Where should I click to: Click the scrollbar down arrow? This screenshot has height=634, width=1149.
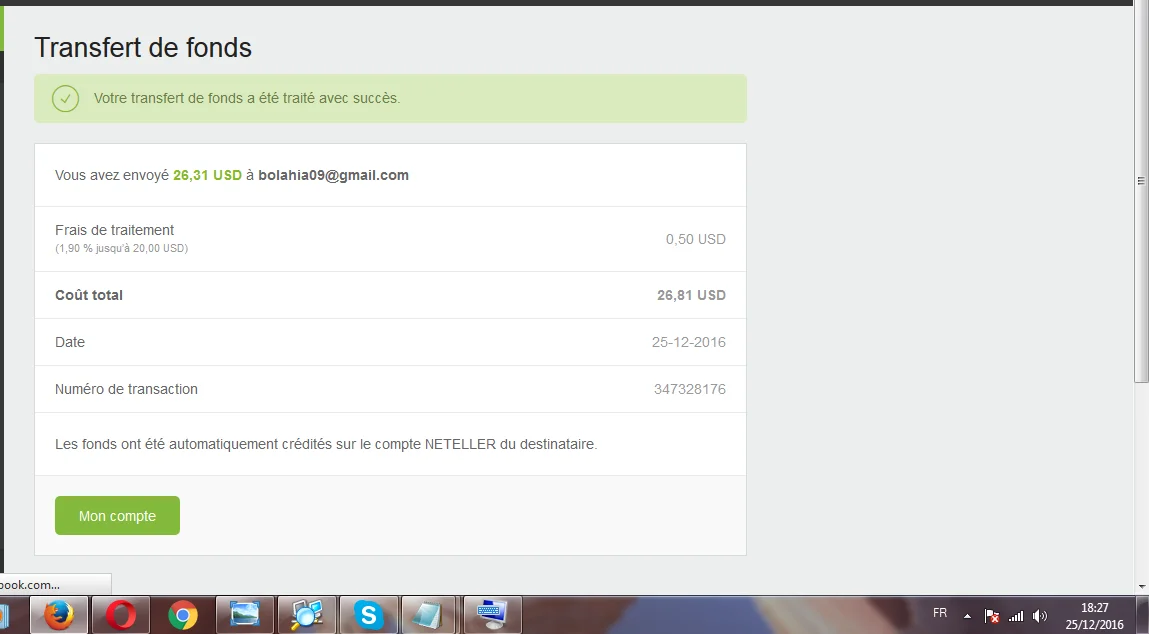click(x=1141, y=586)
